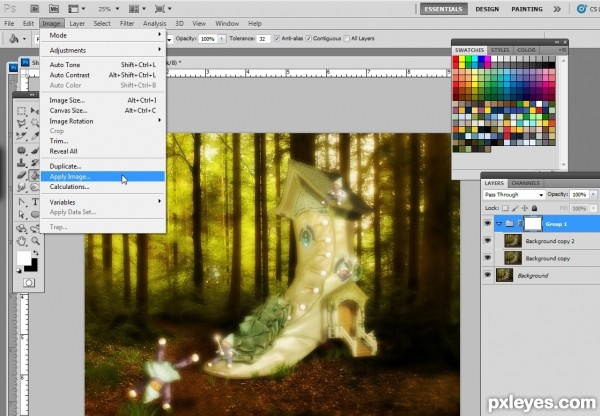Screen dimensions: 600x416
Task: Select the Clone Stamp tool
Action: click(21, 163)
